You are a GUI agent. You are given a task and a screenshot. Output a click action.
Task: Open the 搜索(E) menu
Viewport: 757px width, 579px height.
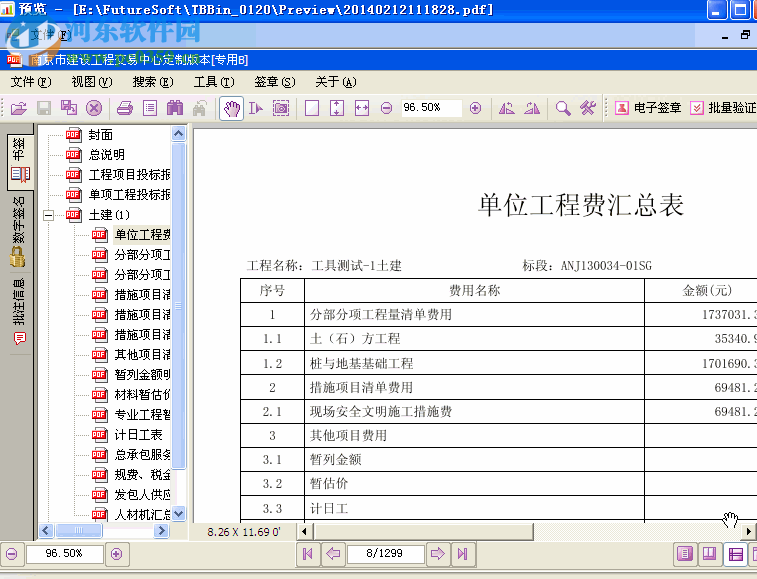tap(153, 82)
